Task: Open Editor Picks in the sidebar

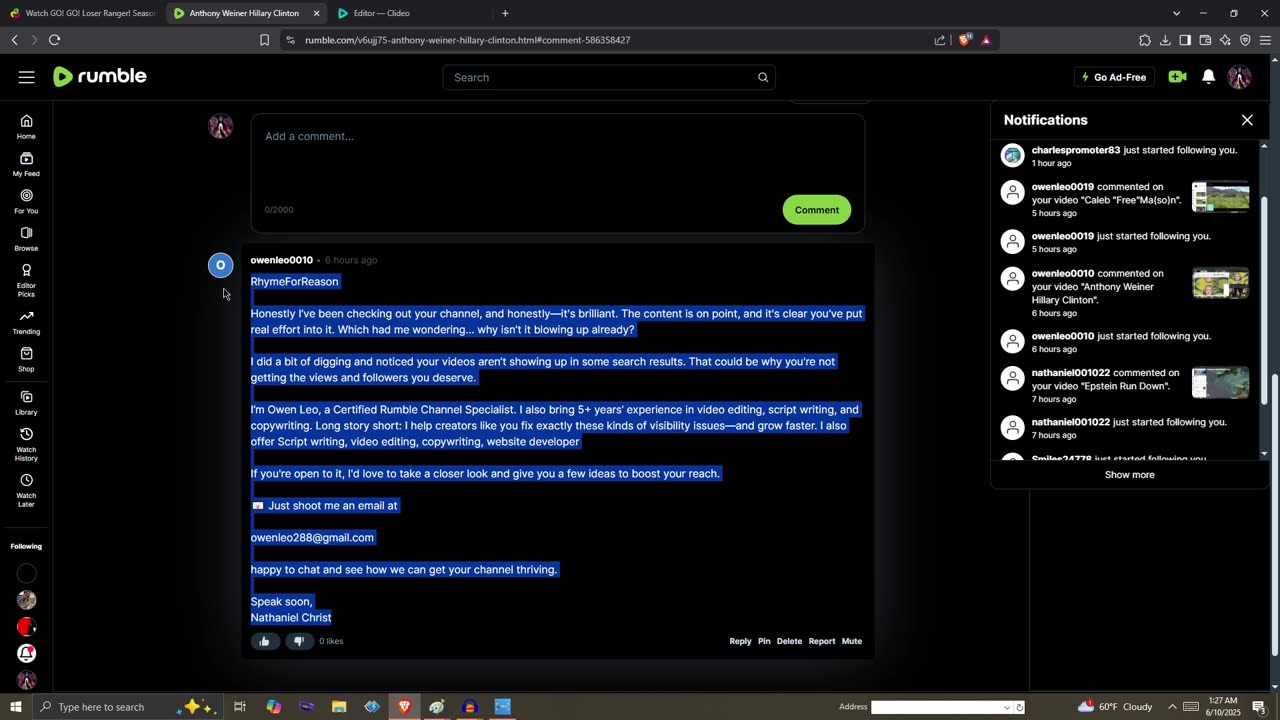Action: [x=26, y=280]
